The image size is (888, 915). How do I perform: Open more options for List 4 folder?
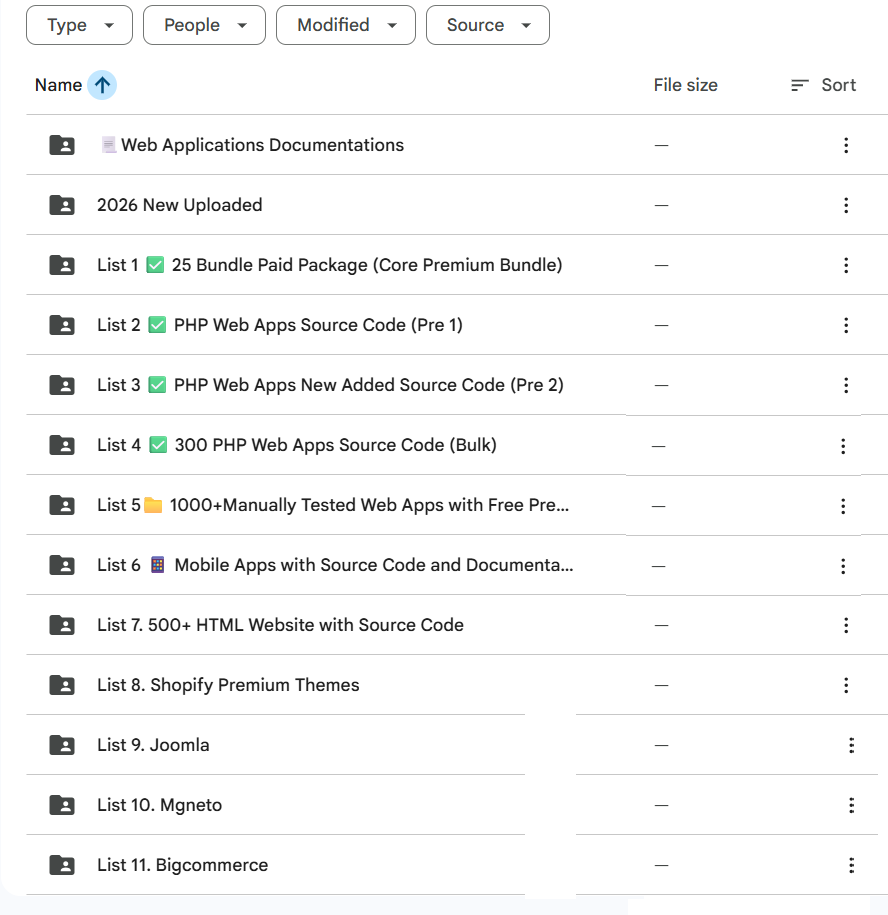coord(843,446)
